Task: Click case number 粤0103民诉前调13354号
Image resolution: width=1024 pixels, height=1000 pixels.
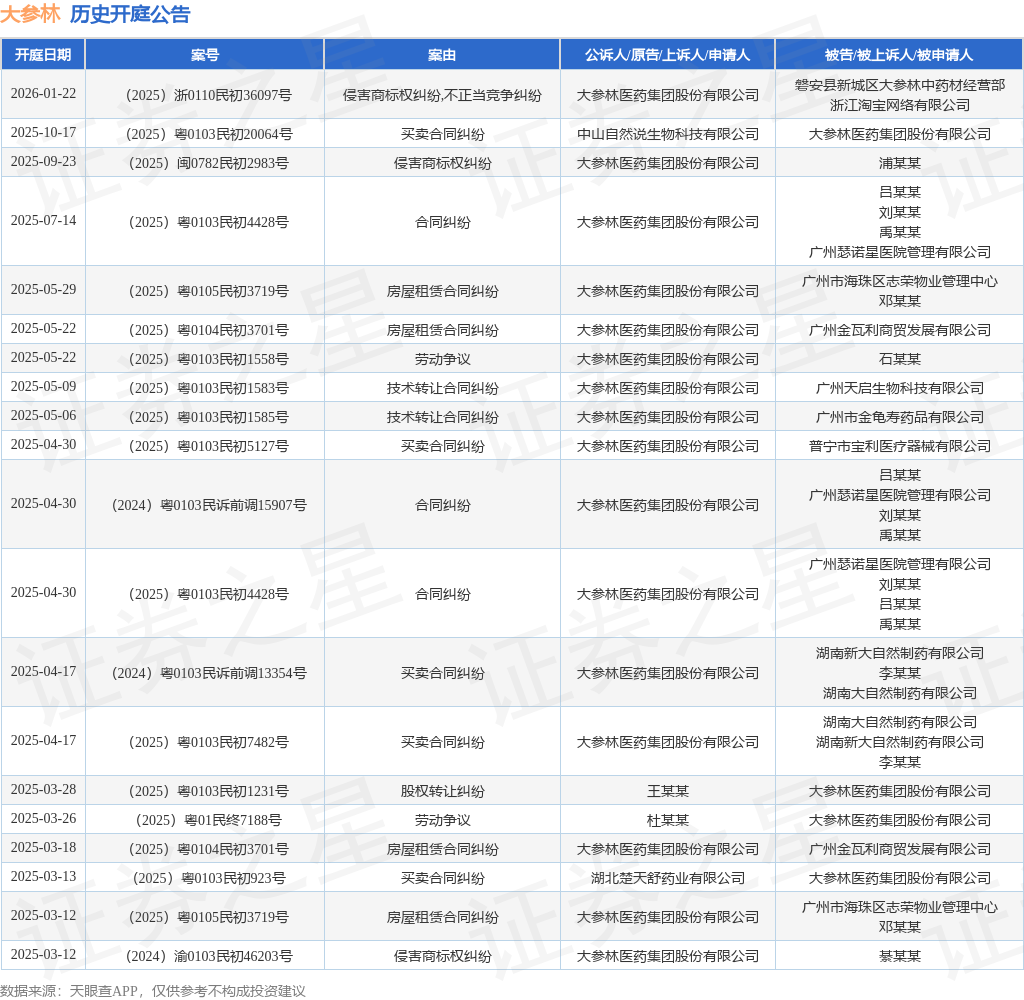Action: click(x=209, y=673)
